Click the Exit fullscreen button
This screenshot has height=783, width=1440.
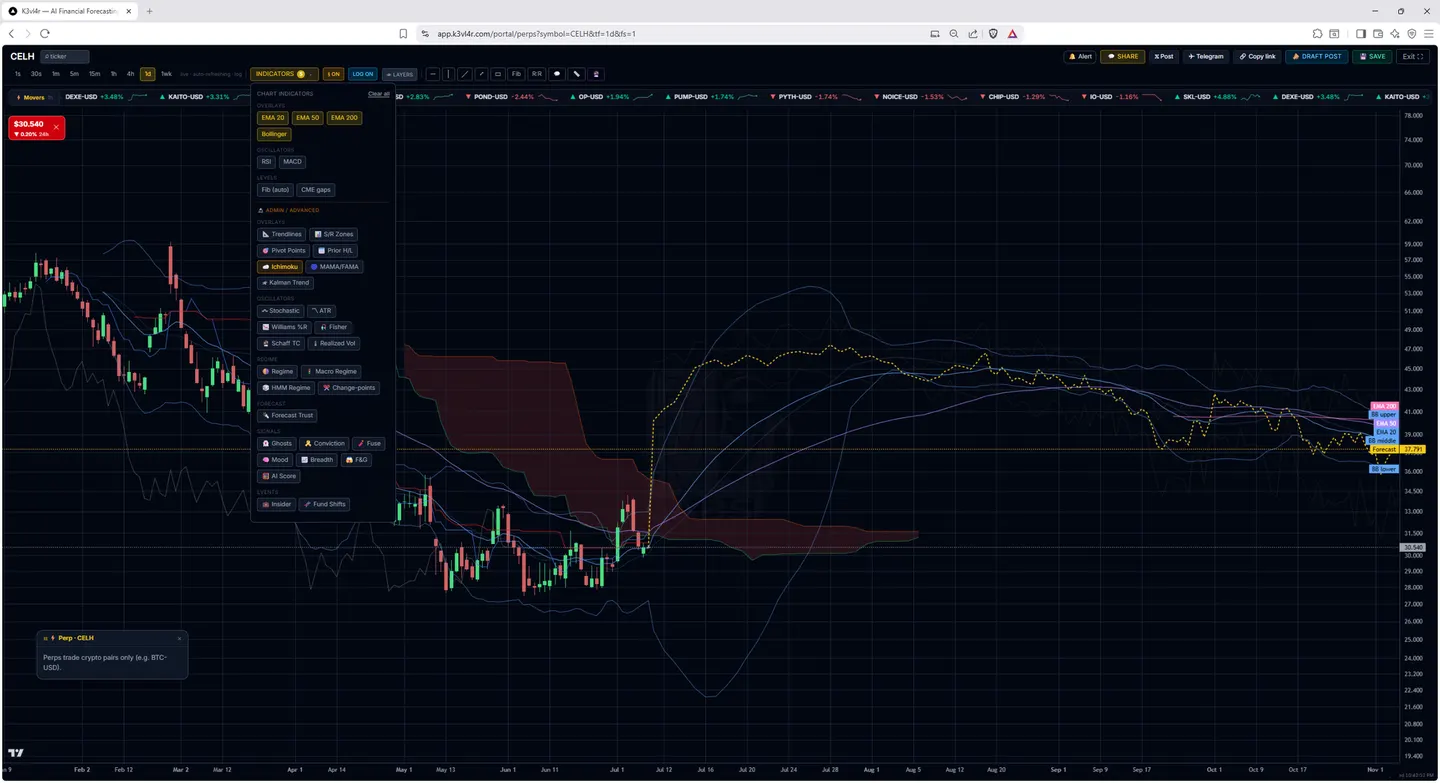(x=1413, y=57)
